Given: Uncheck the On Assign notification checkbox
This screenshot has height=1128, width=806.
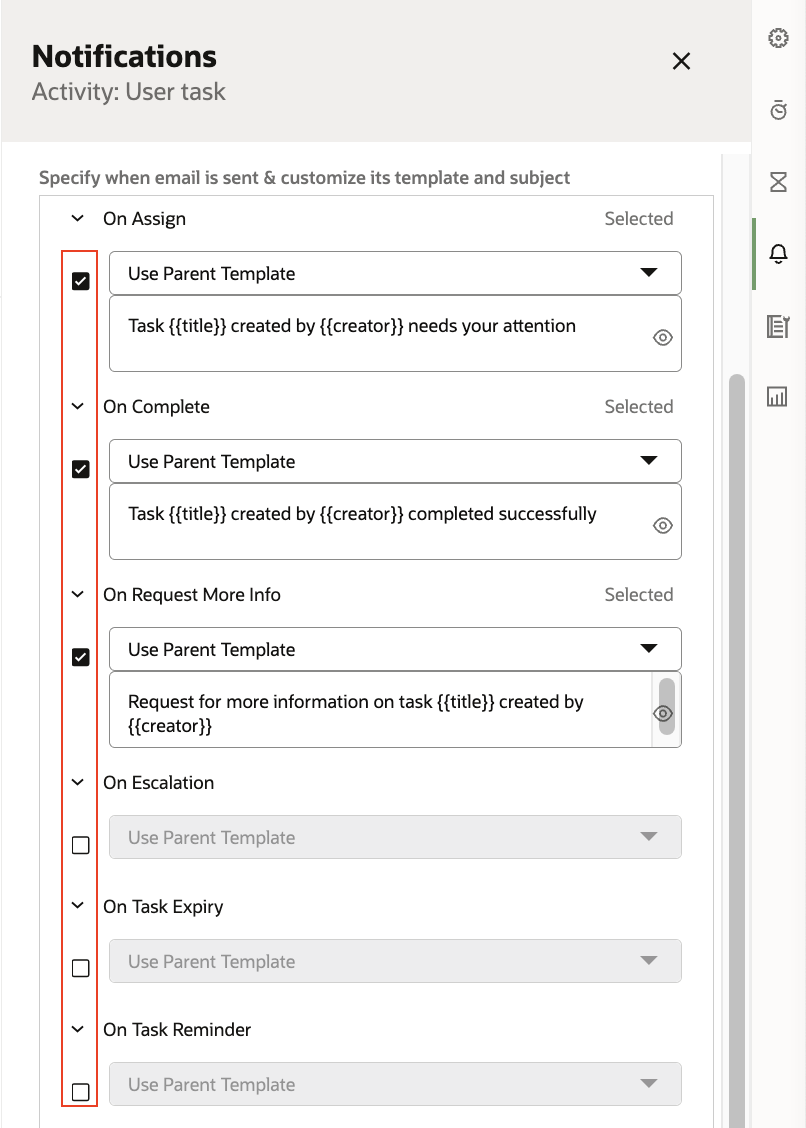Looking at the screenshot, I should [79, 281].
